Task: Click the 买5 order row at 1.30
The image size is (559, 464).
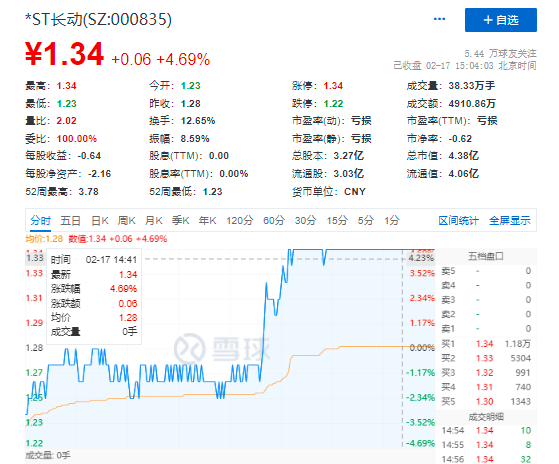Action: coord(486,402)
